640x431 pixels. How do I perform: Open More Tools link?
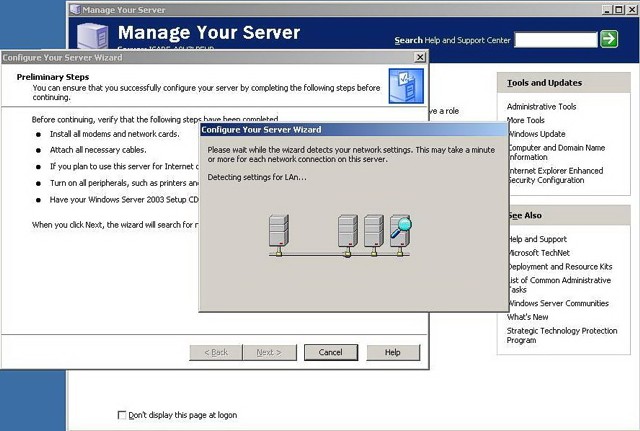point(526,120)
